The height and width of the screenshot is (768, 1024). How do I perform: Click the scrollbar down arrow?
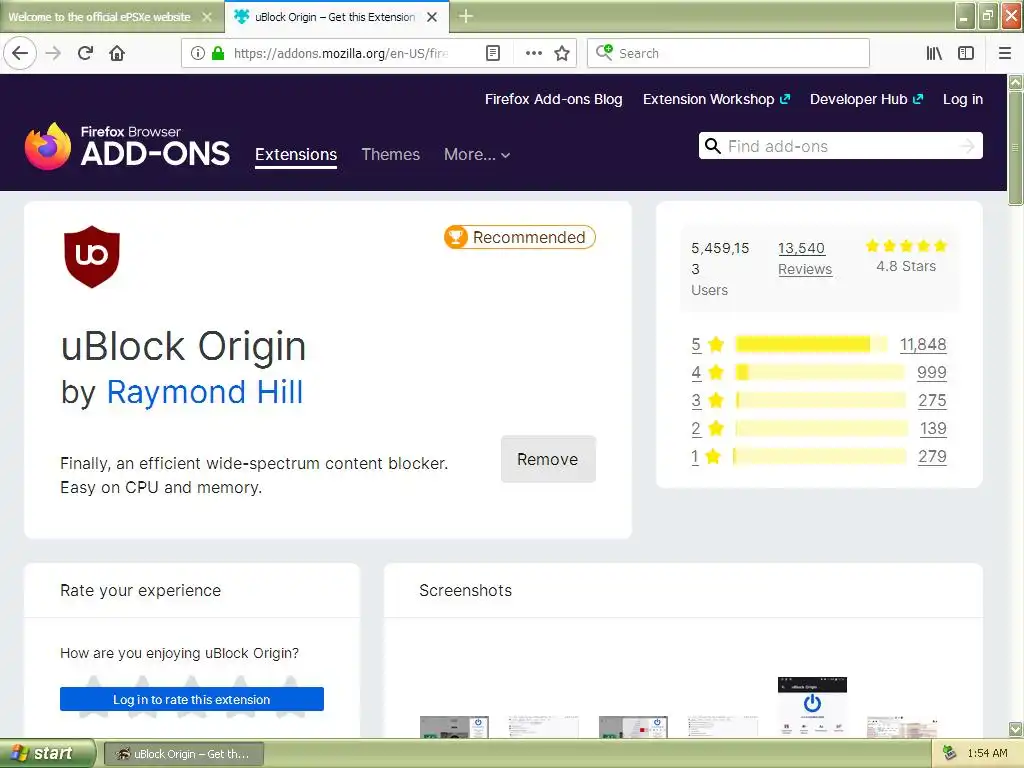point(1016,729)
